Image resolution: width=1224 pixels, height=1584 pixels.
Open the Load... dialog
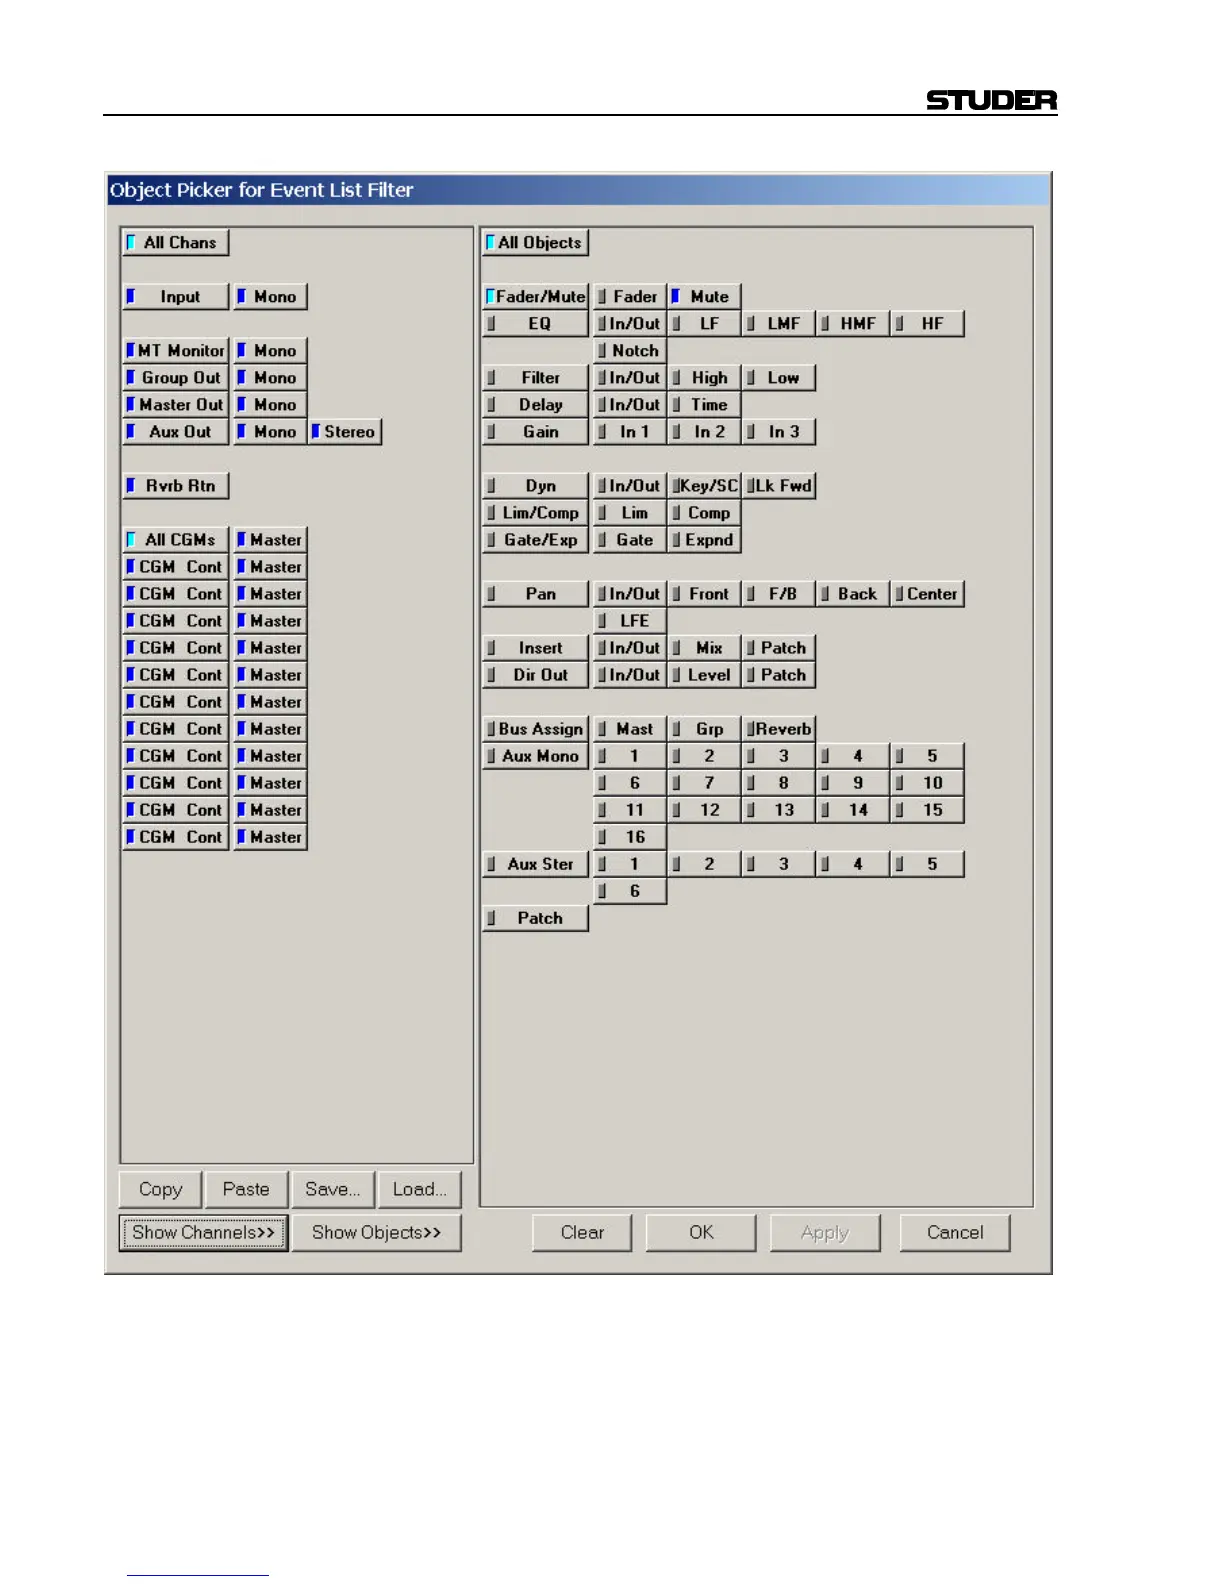(419, 1190)
